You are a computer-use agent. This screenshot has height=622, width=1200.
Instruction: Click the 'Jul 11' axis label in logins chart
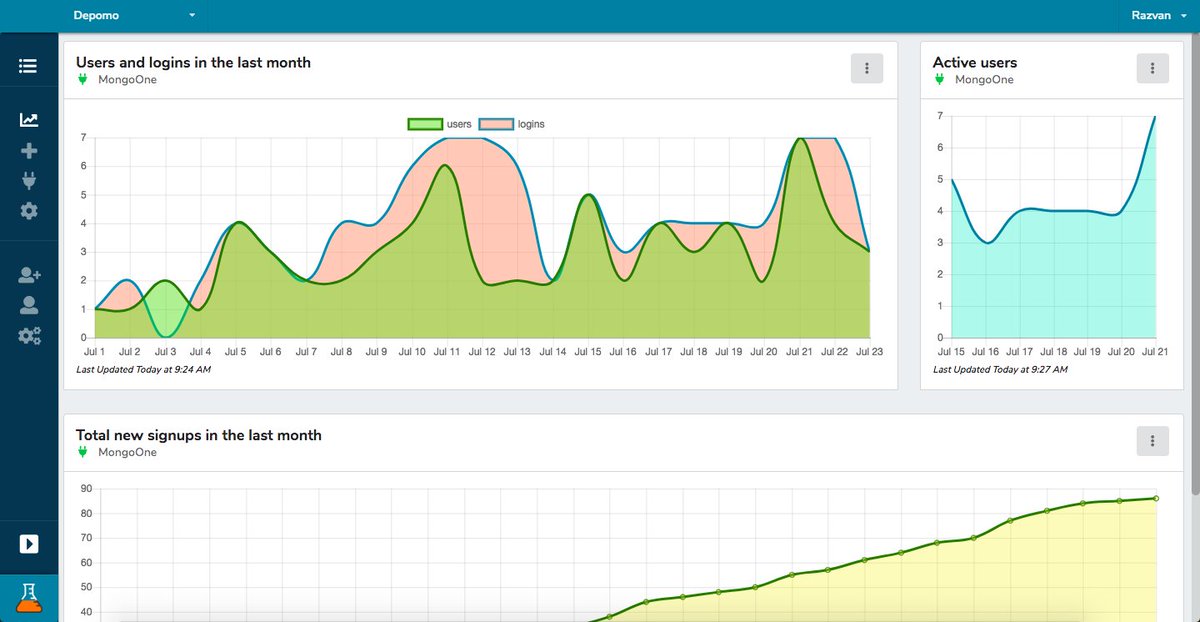[x=446, y=352]
